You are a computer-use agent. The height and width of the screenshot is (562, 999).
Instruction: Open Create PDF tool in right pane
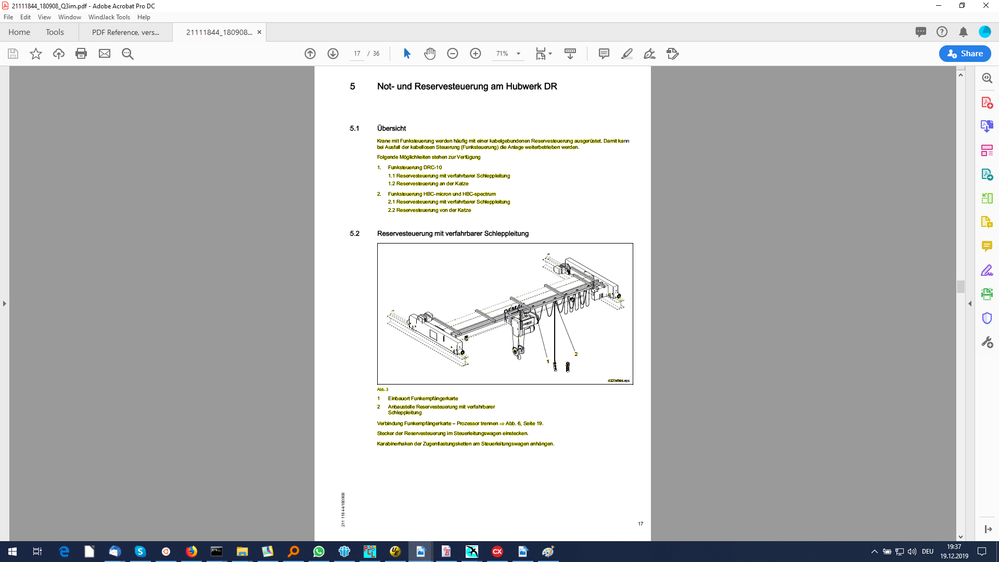987,103
